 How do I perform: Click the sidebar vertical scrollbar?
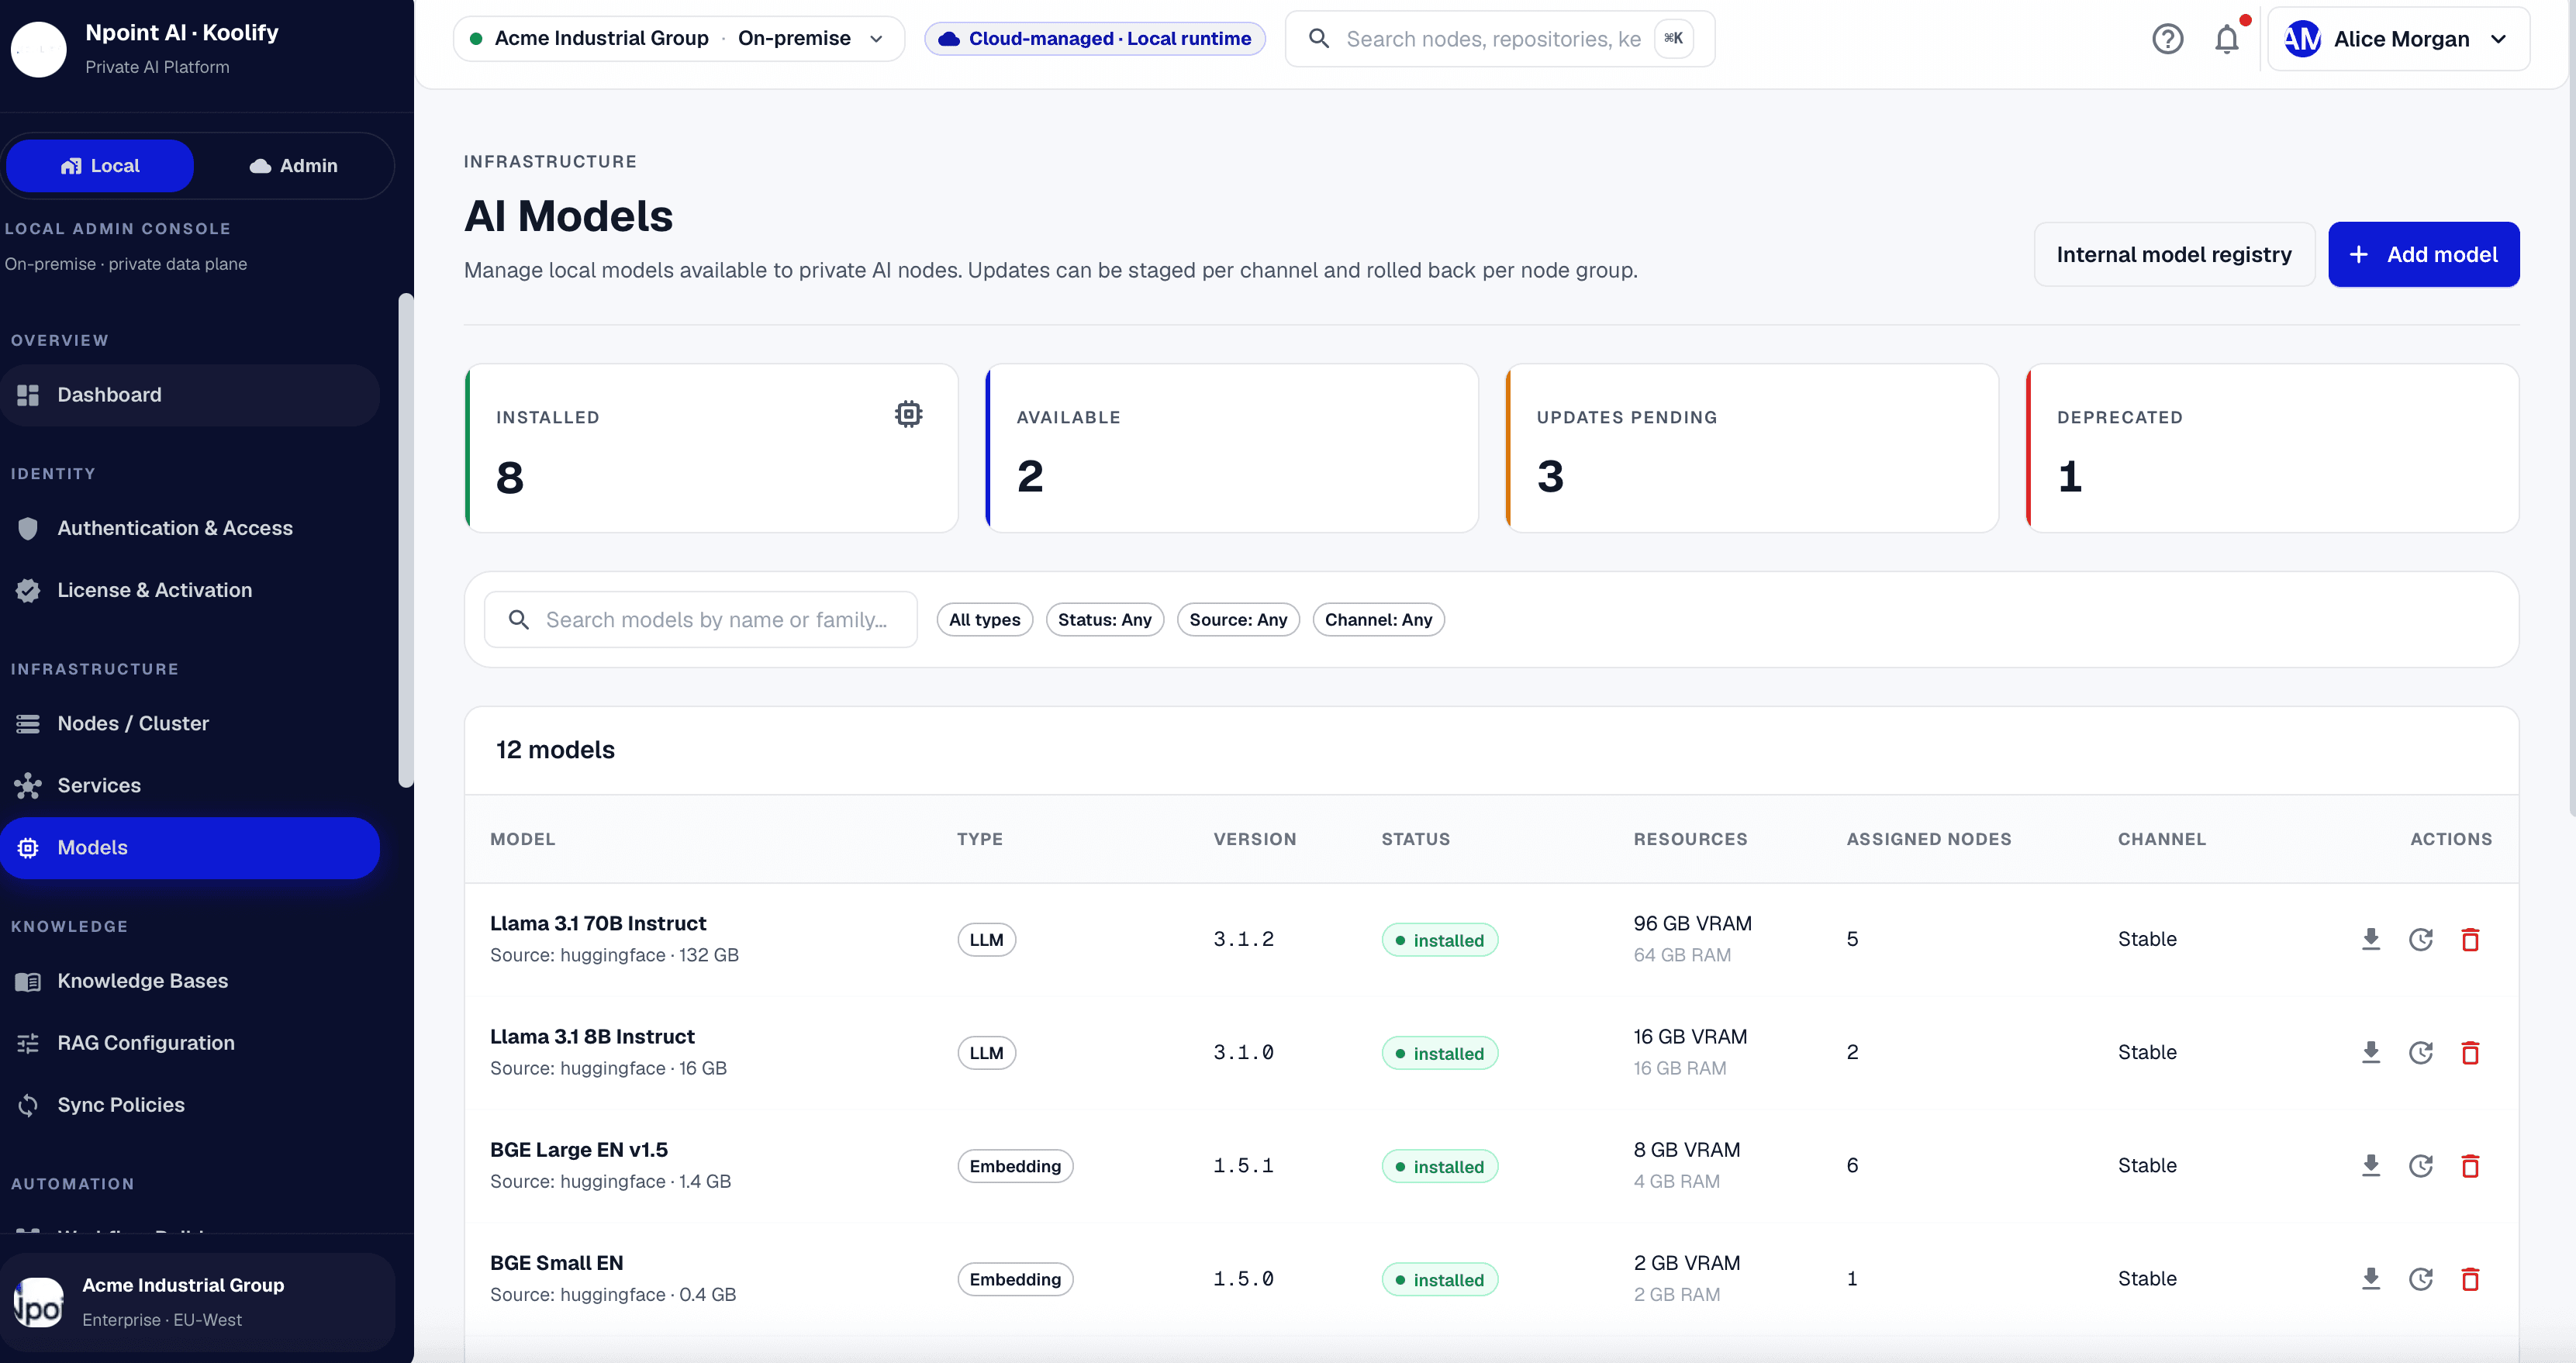point(405,540)
